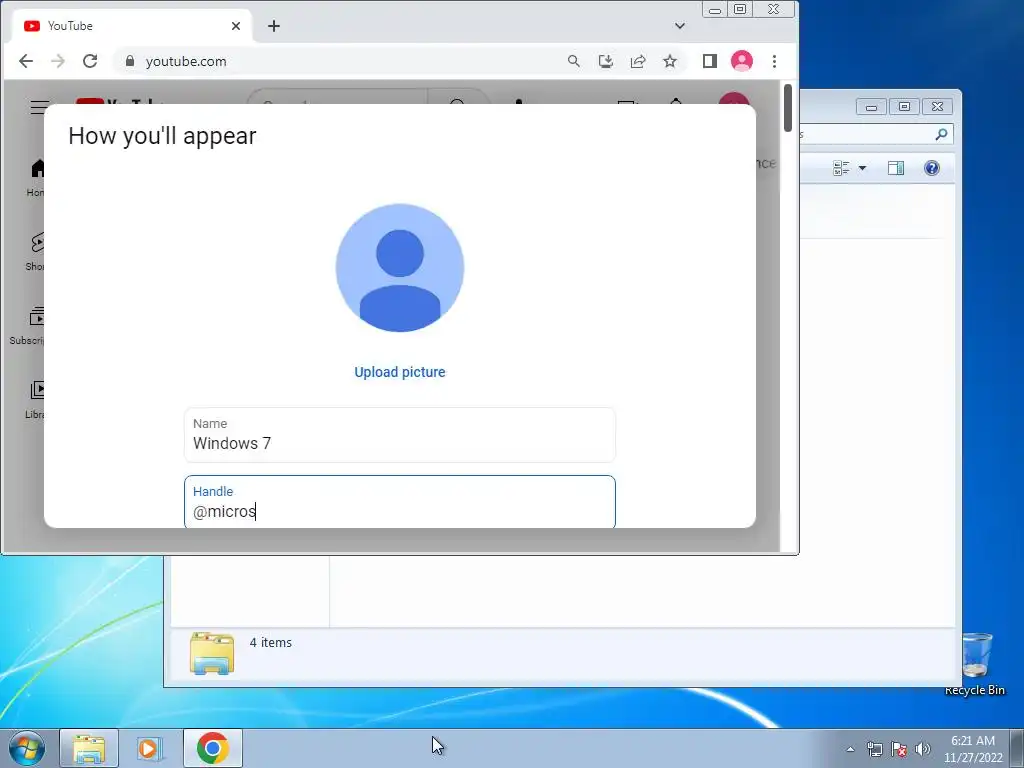1024x768 pixels.
Task: Click the Handle input field
Action: pos(400,502)
